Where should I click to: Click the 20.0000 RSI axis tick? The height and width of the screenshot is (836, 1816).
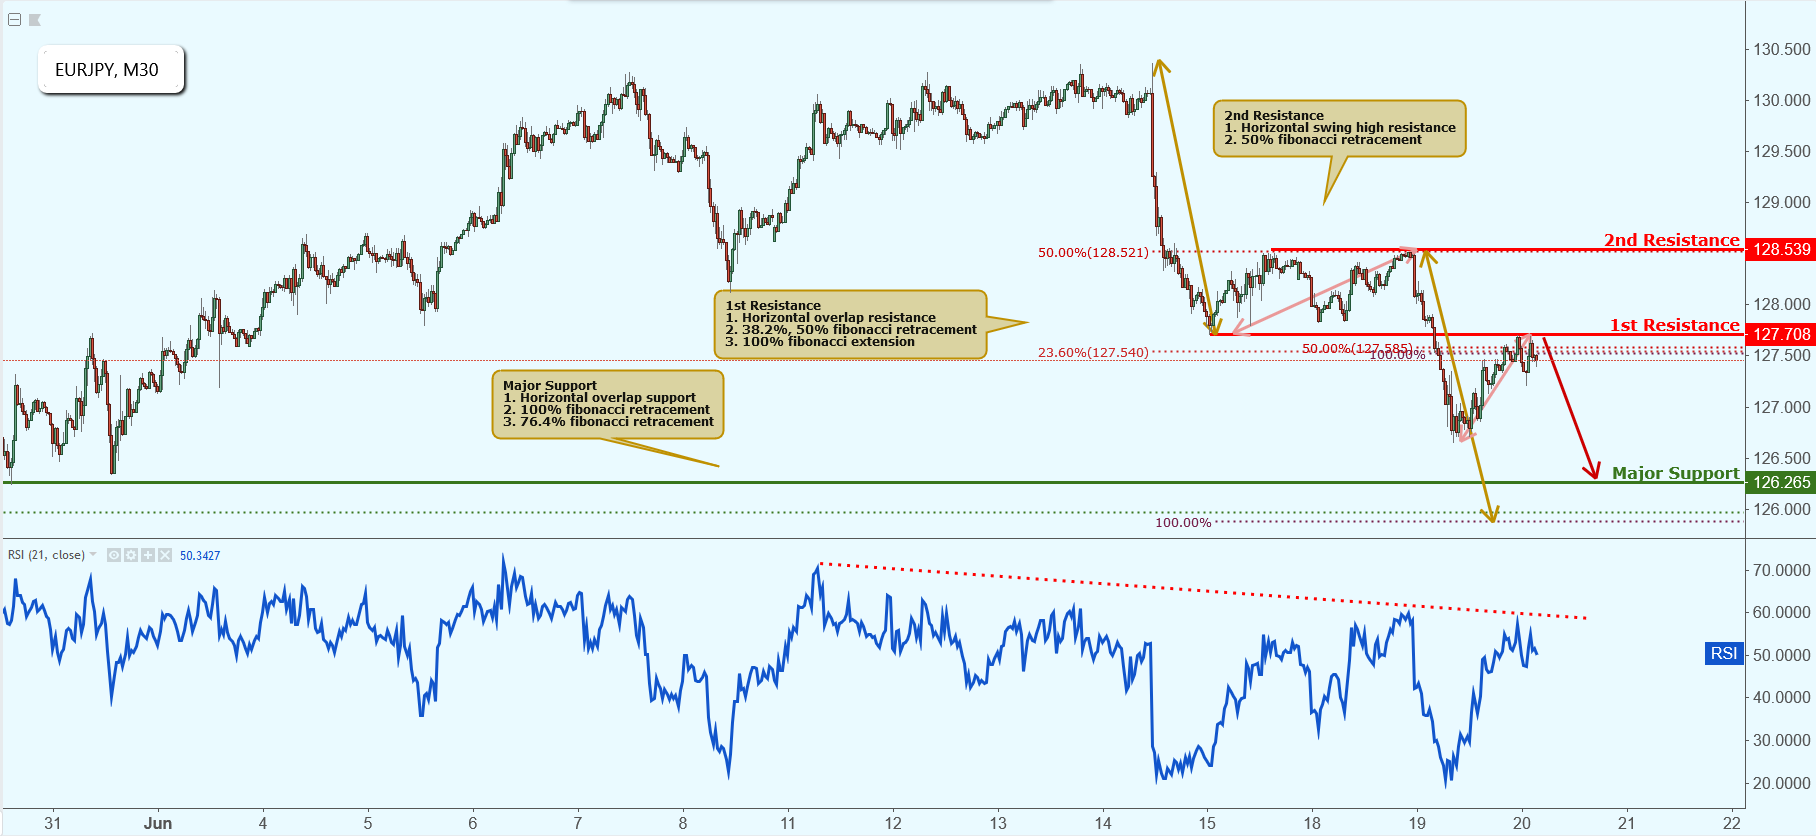[x=1782, y=783]
